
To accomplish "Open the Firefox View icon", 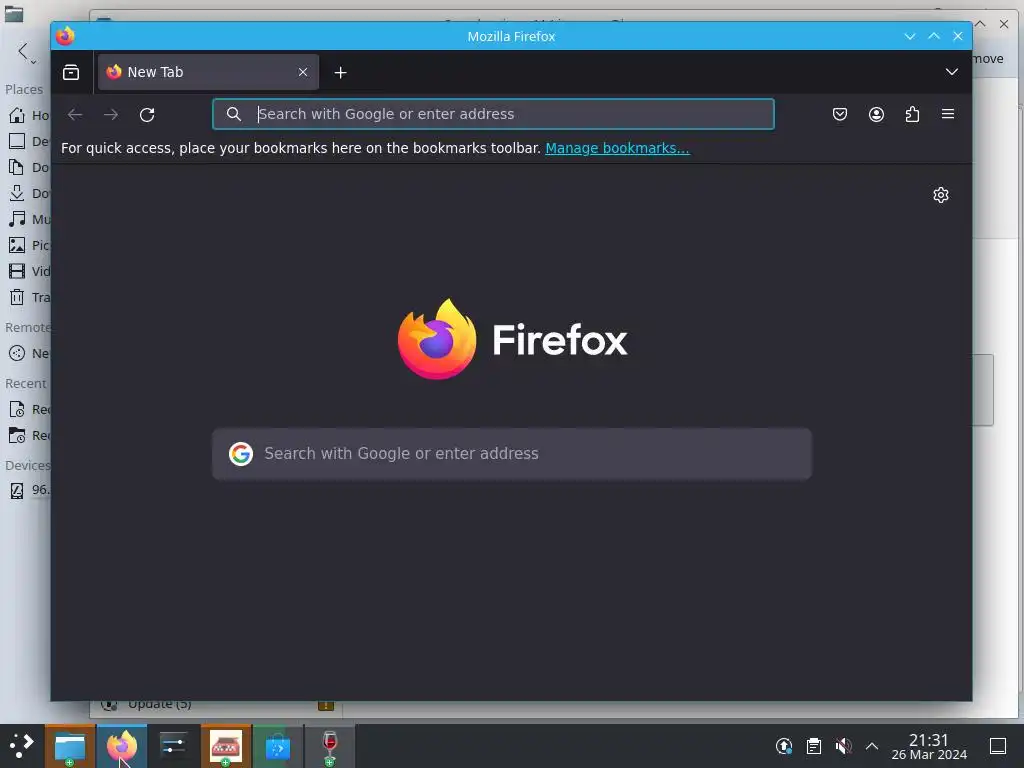I will [71, 72].
